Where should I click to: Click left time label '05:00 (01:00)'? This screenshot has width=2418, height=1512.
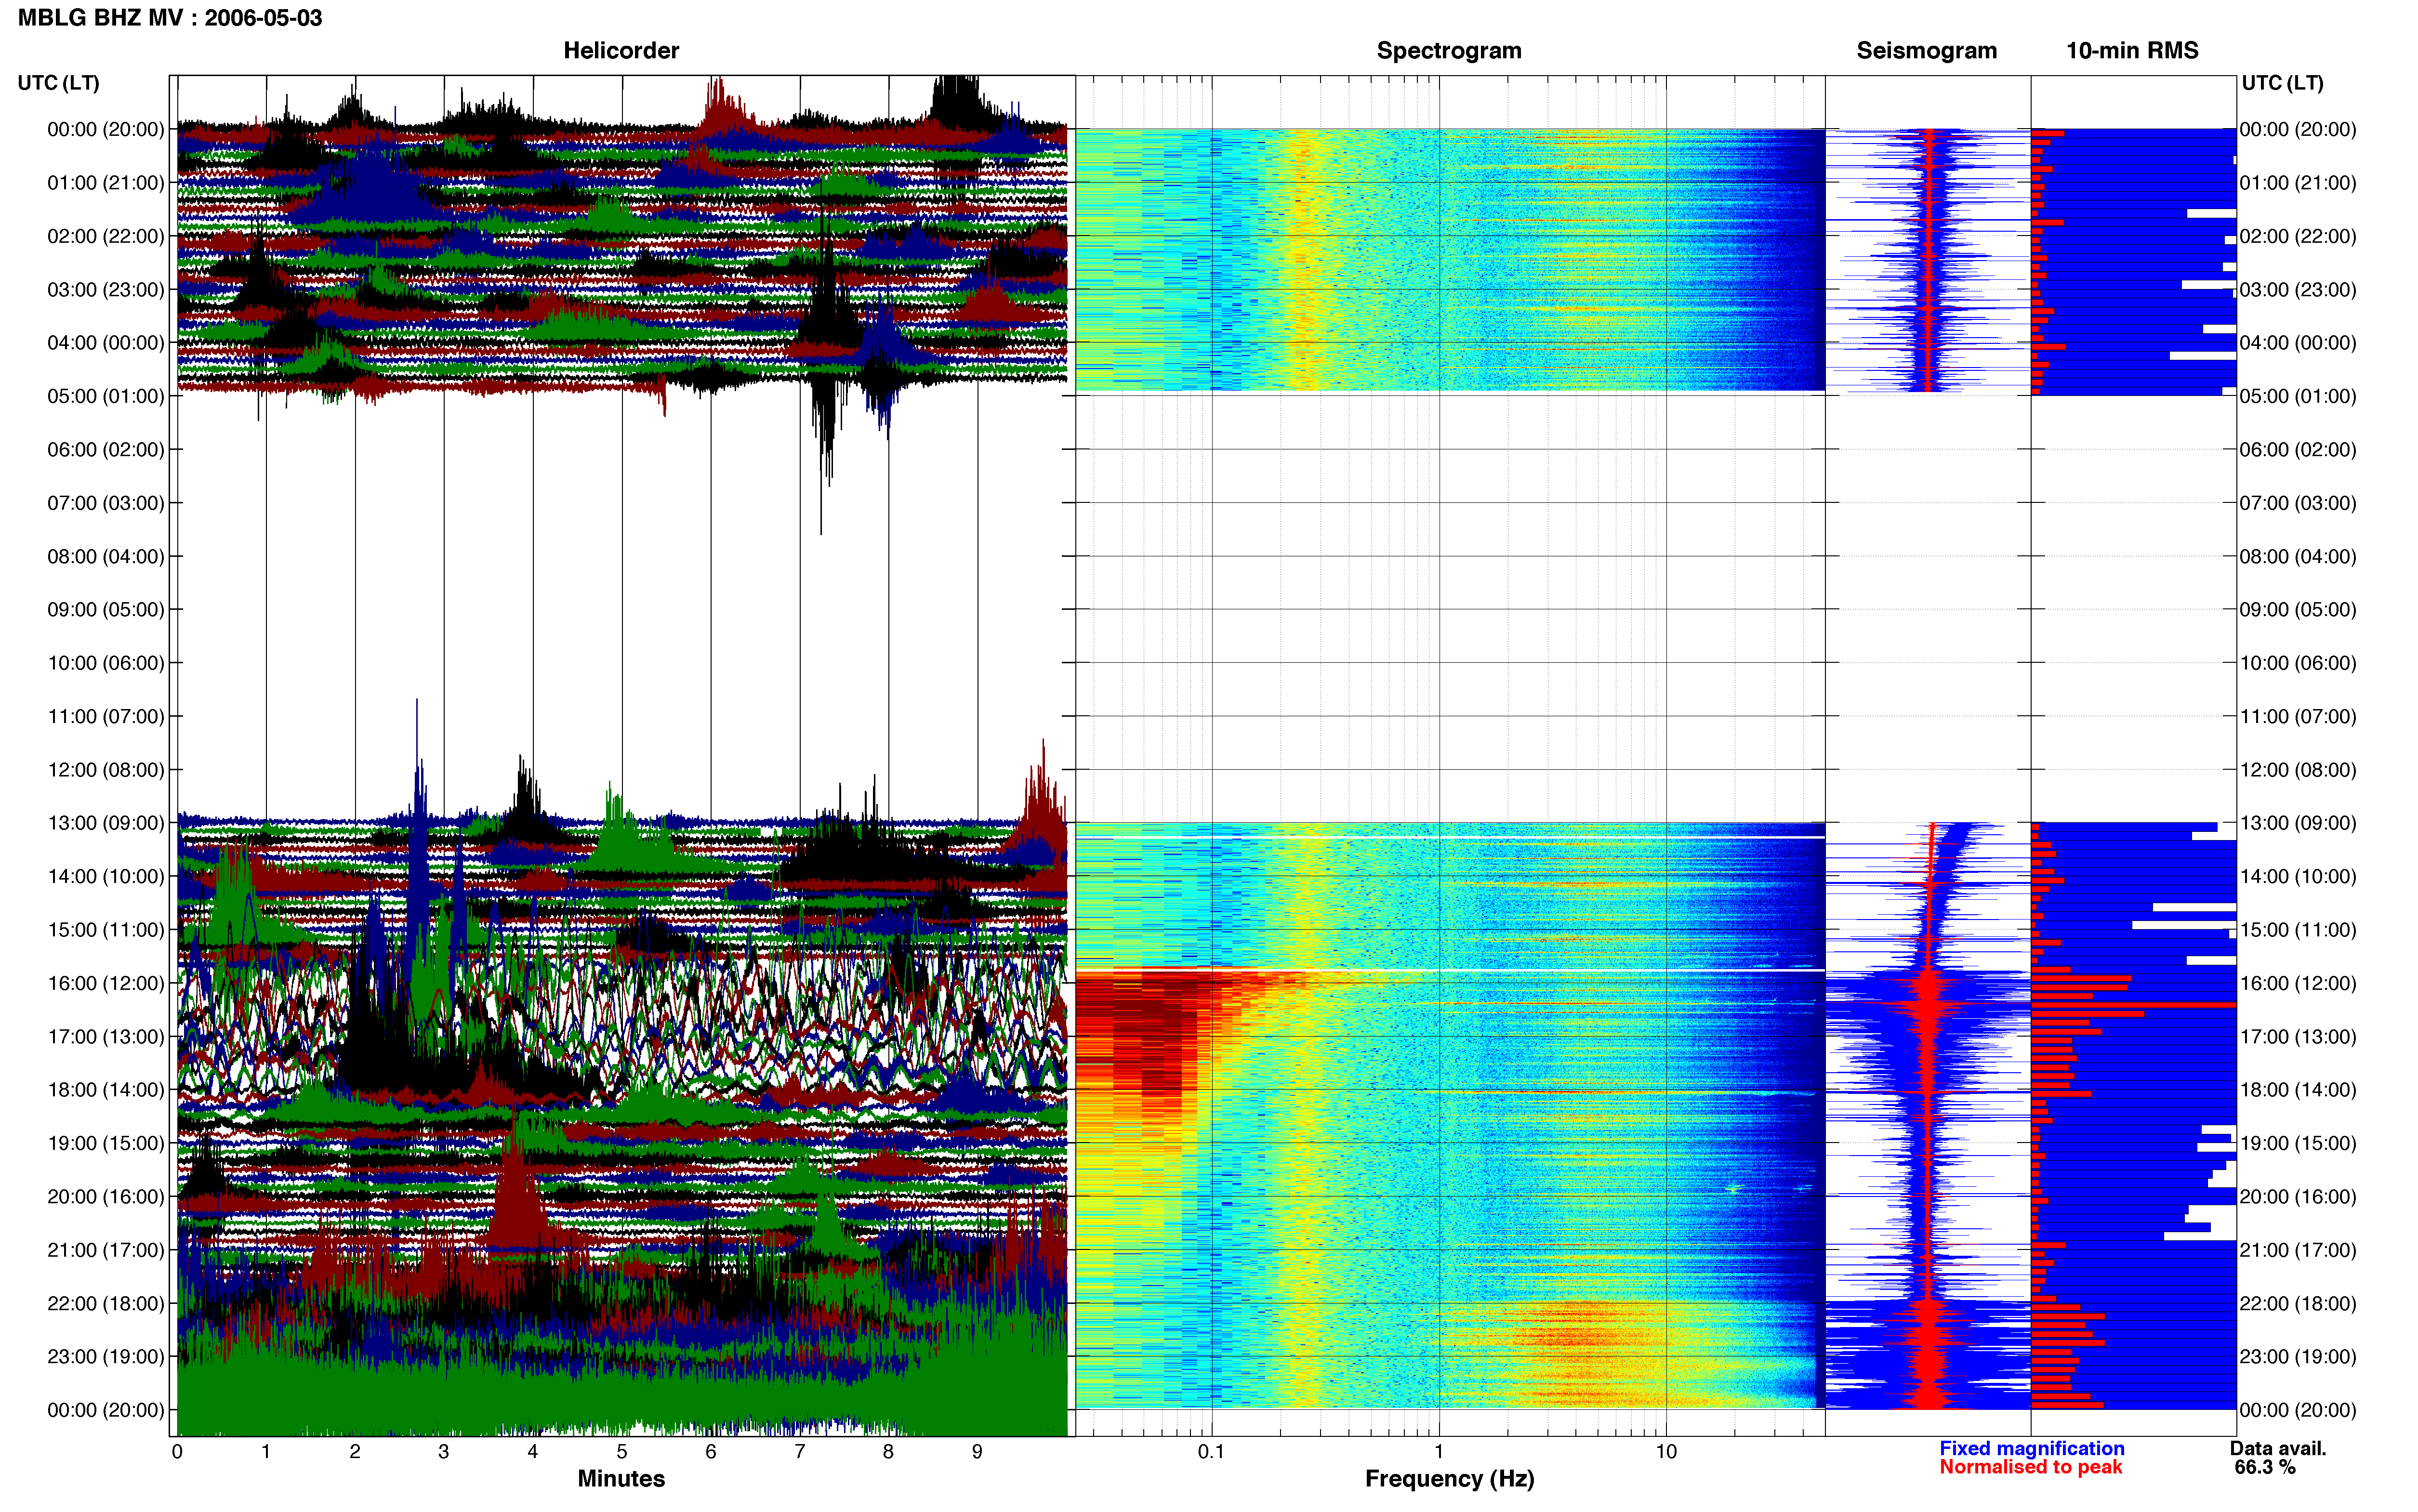[x=106, y=396]
